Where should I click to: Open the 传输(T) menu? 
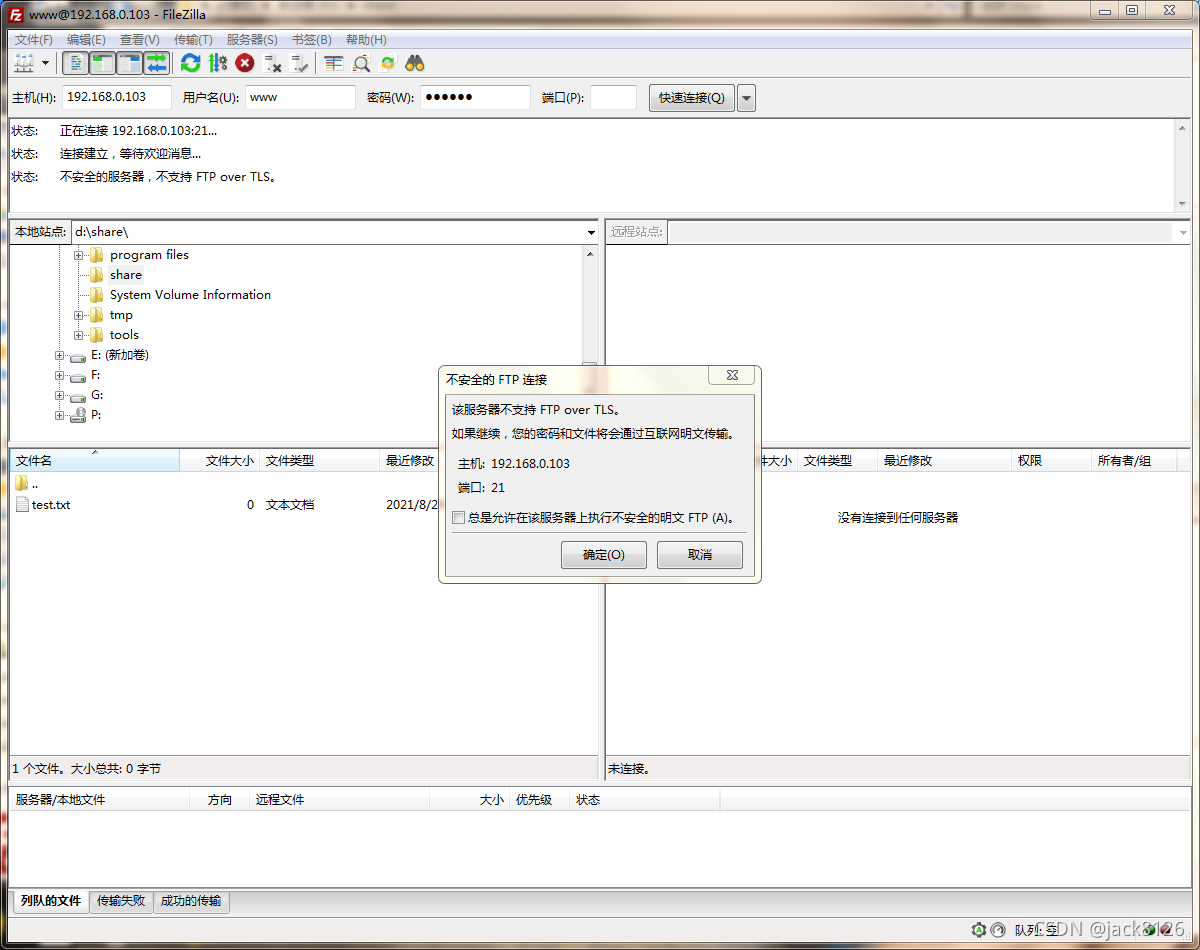pos(193,39)
